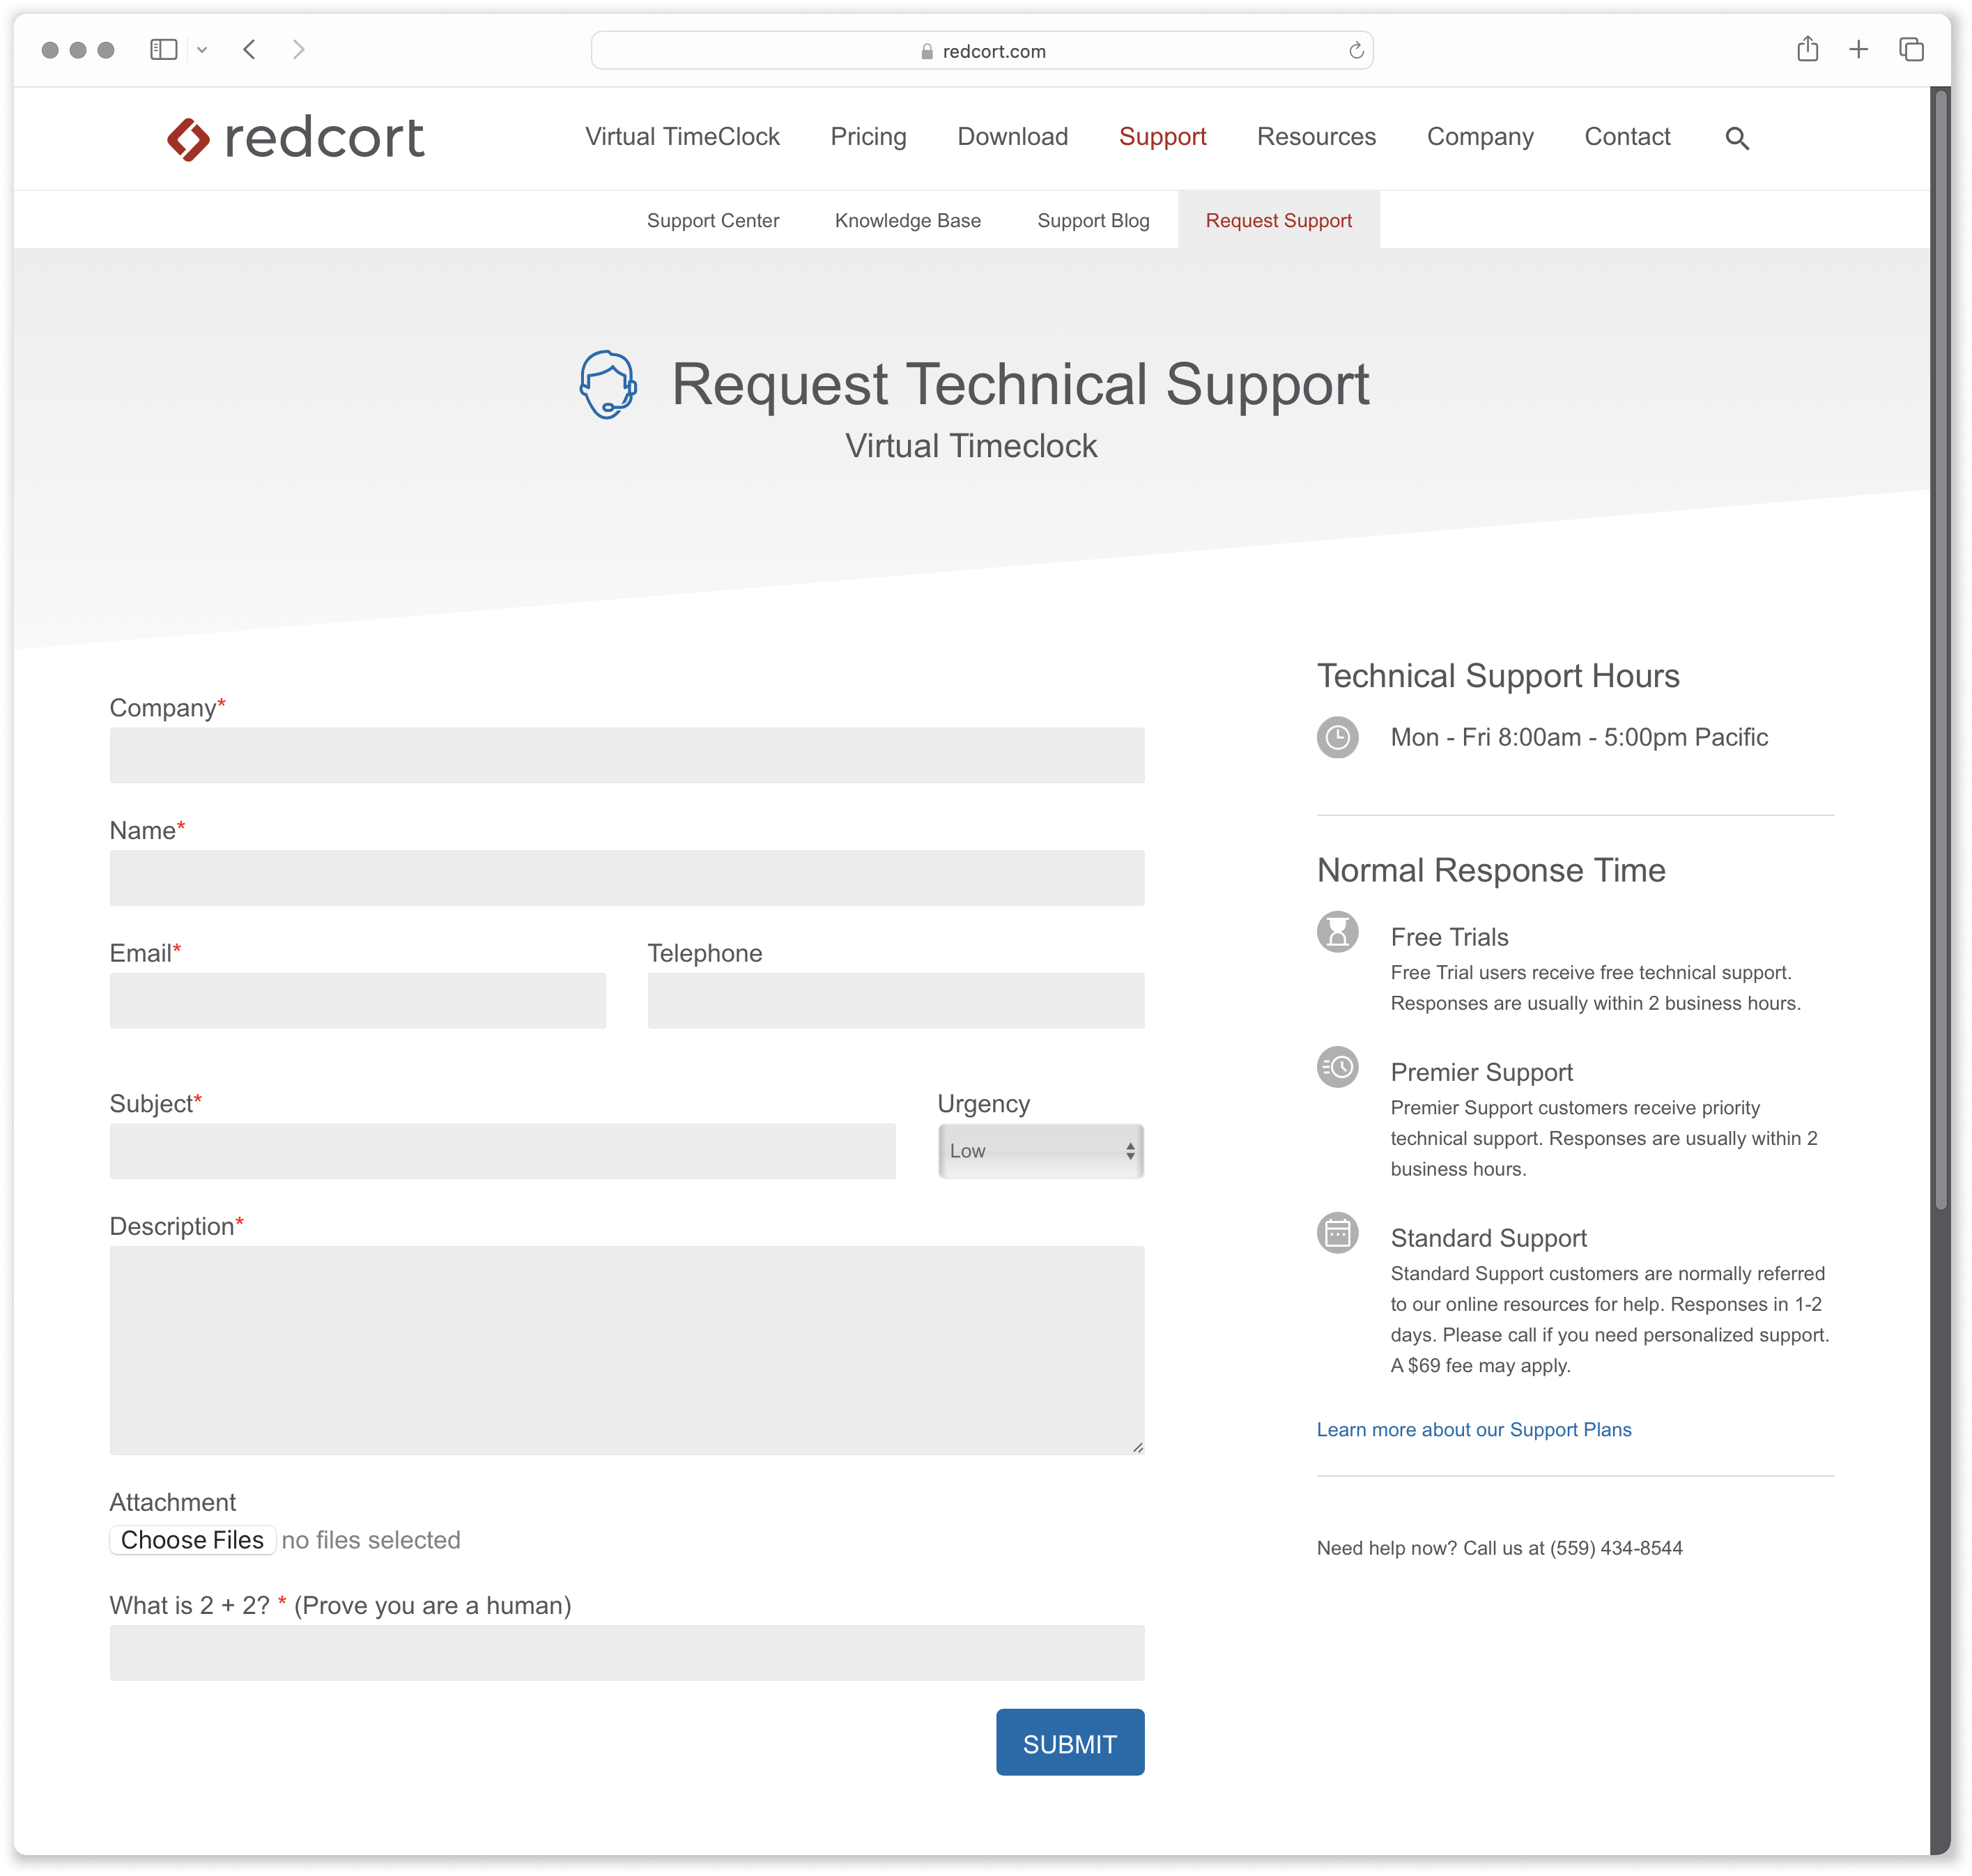The image size is (1972, 1876).
Task: Open the sidebar options chevron in Safari toolbar
Action: tap(202, 50)
